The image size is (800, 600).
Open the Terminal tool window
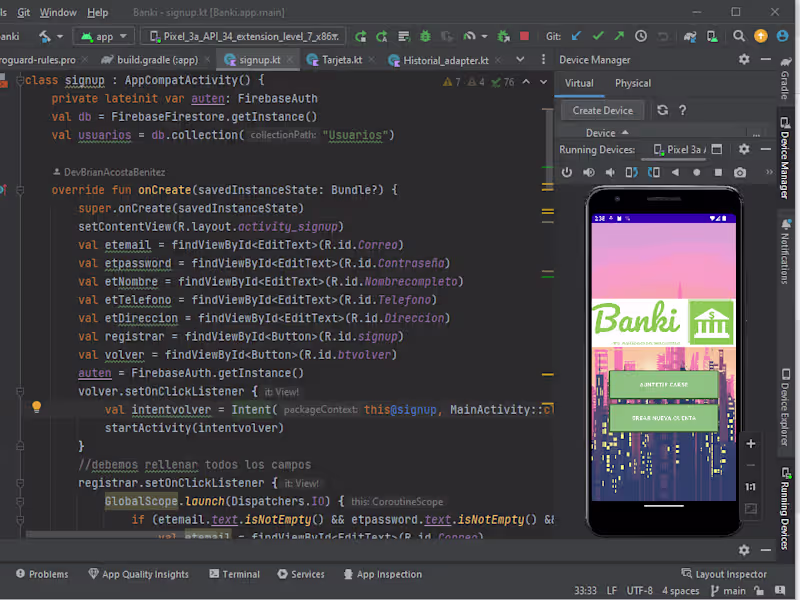[x=235, y=574]
